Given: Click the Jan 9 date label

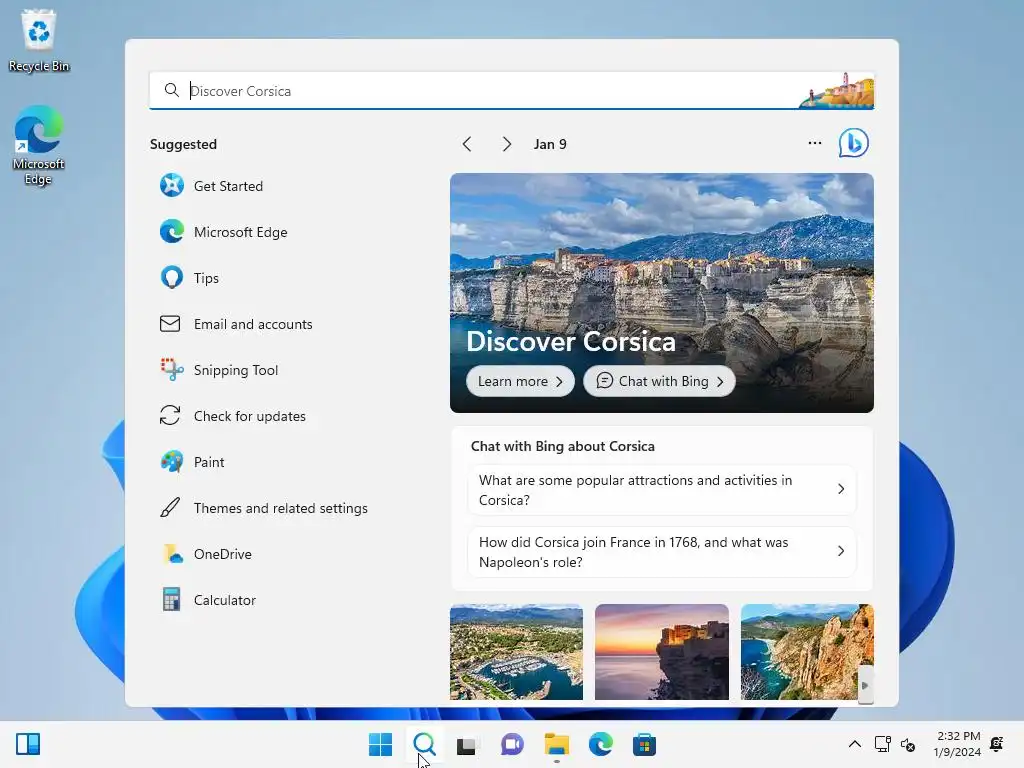Looking at the screenshot, I should (x=550, y=144).
